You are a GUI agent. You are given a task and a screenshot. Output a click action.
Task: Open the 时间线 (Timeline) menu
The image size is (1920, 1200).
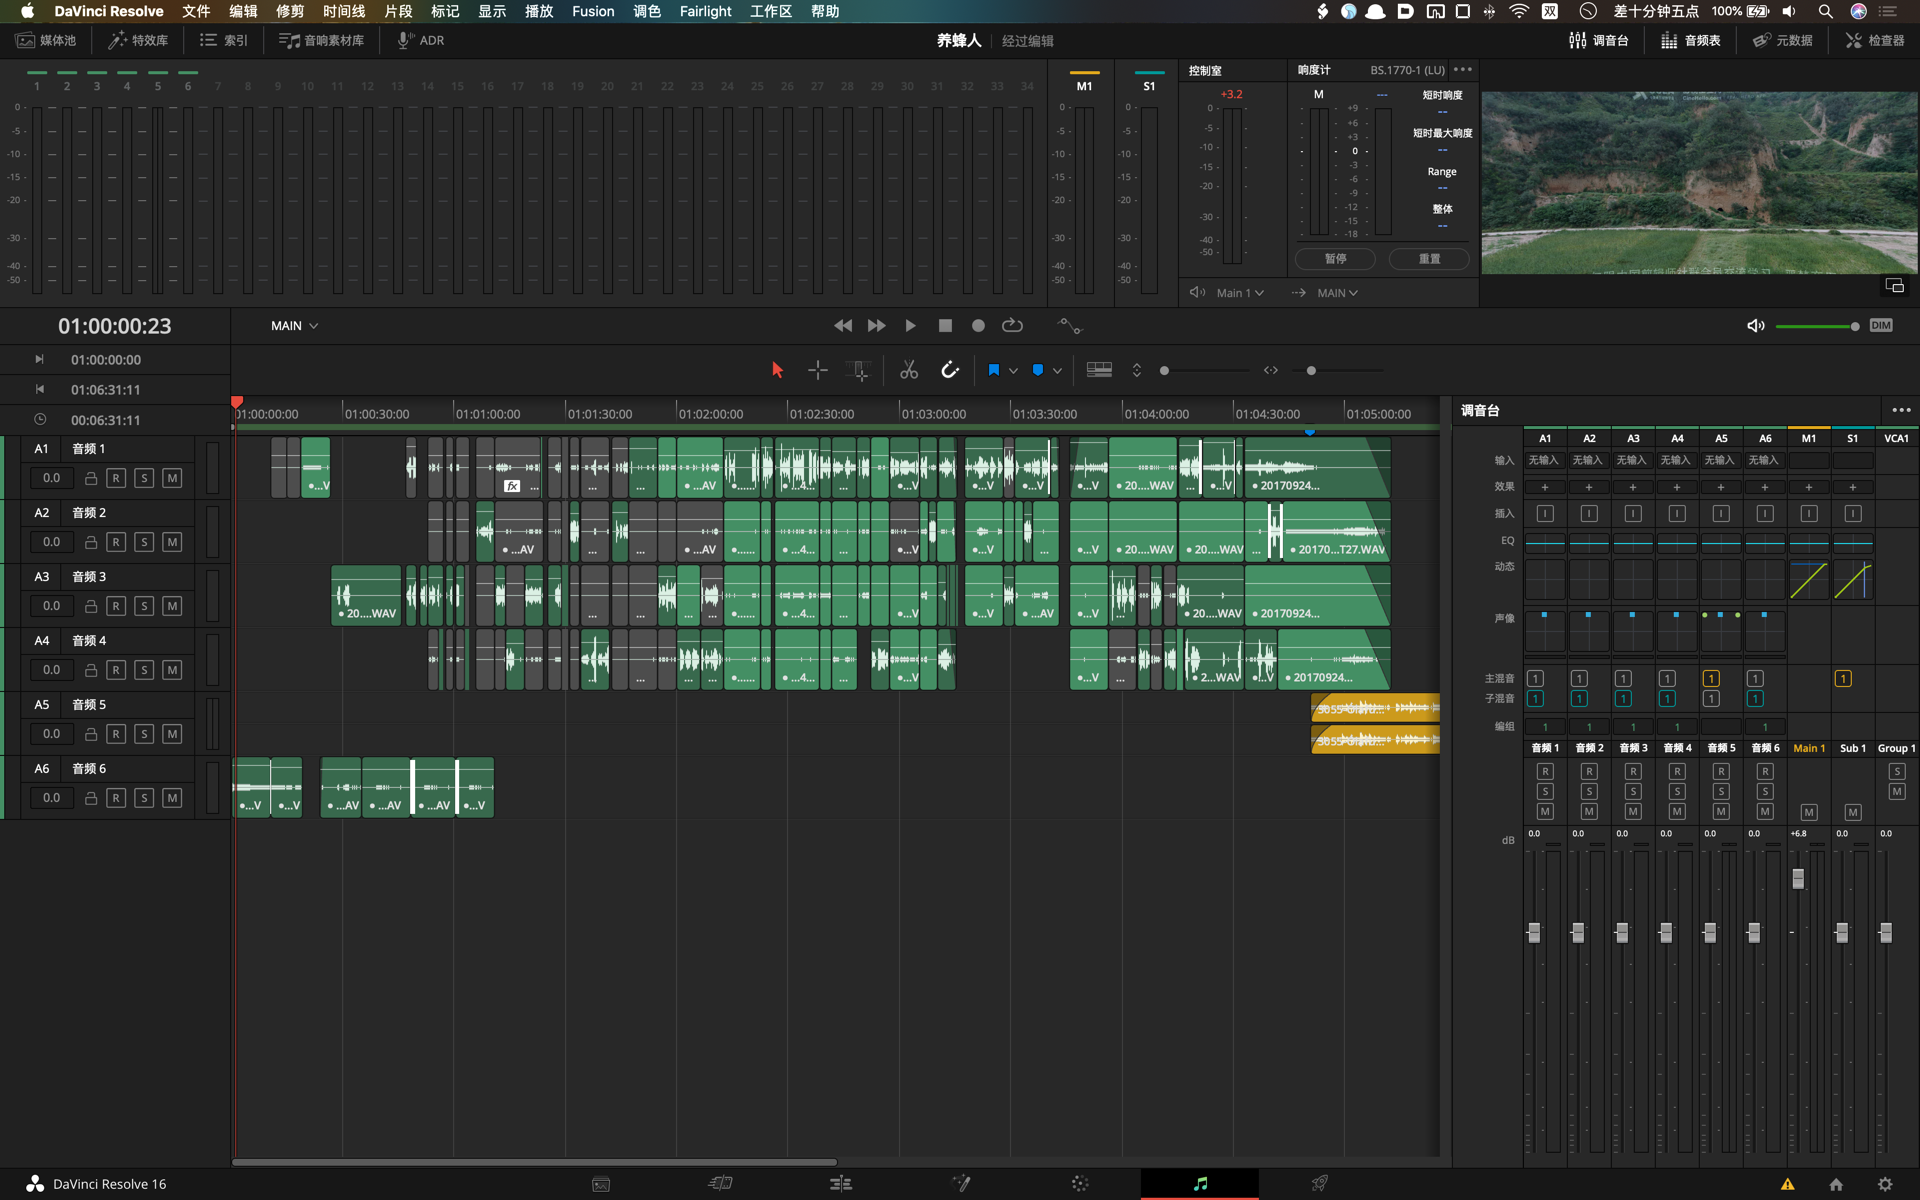(x=344, y=11)
